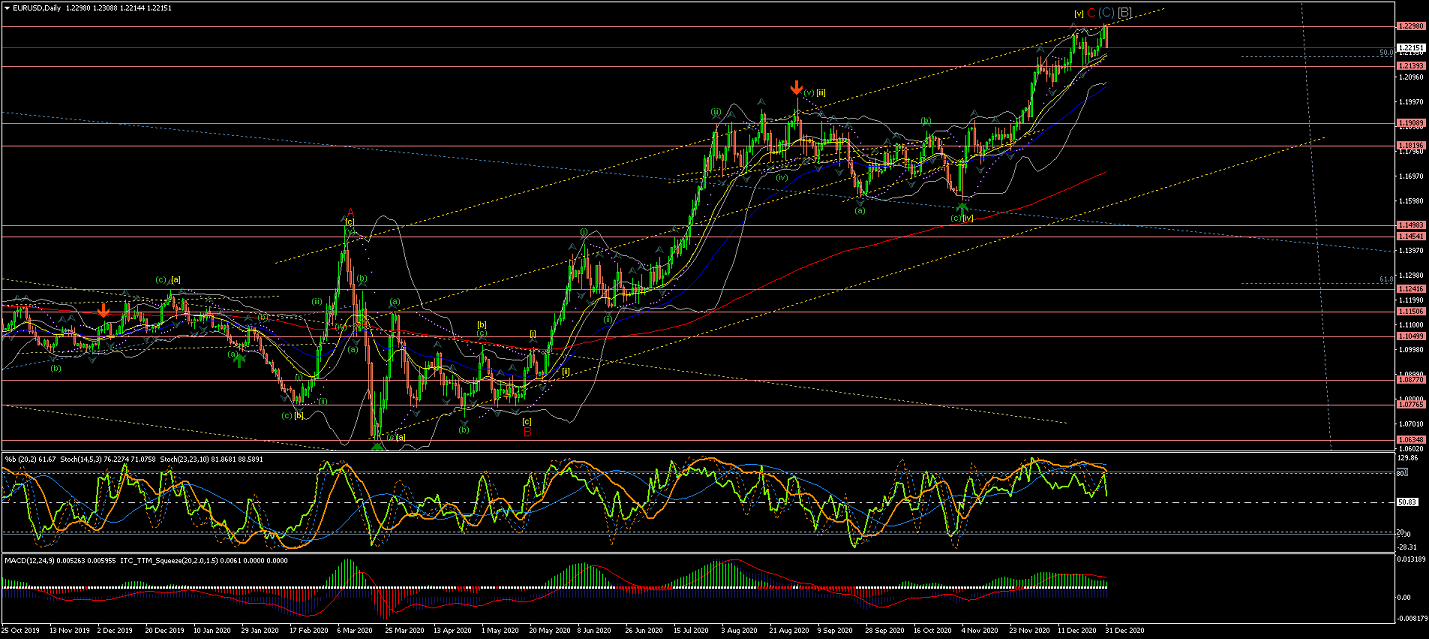Click the red wave label A at March peak
Viewport: 1429px width, 639px height.
(350, 212)
